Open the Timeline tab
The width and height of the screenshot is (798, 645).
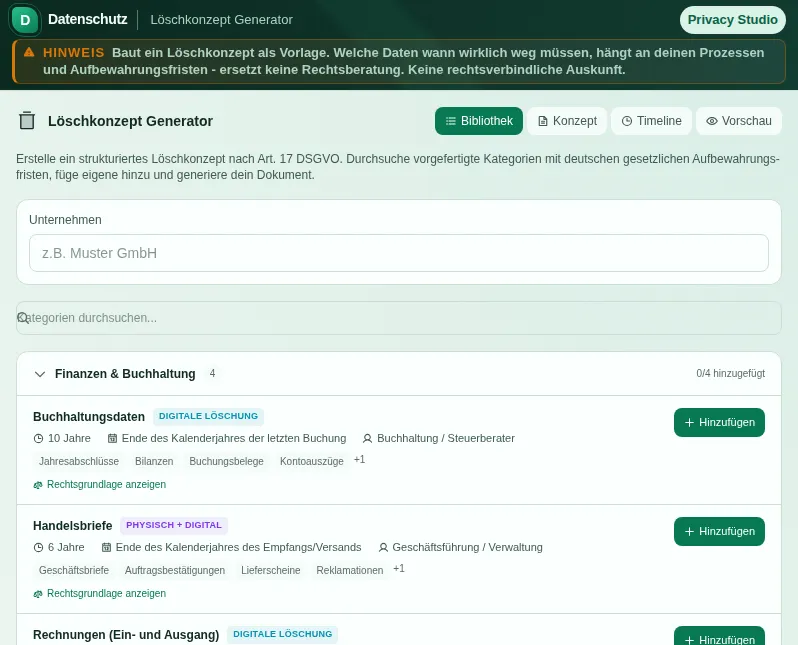click(651, 121)
